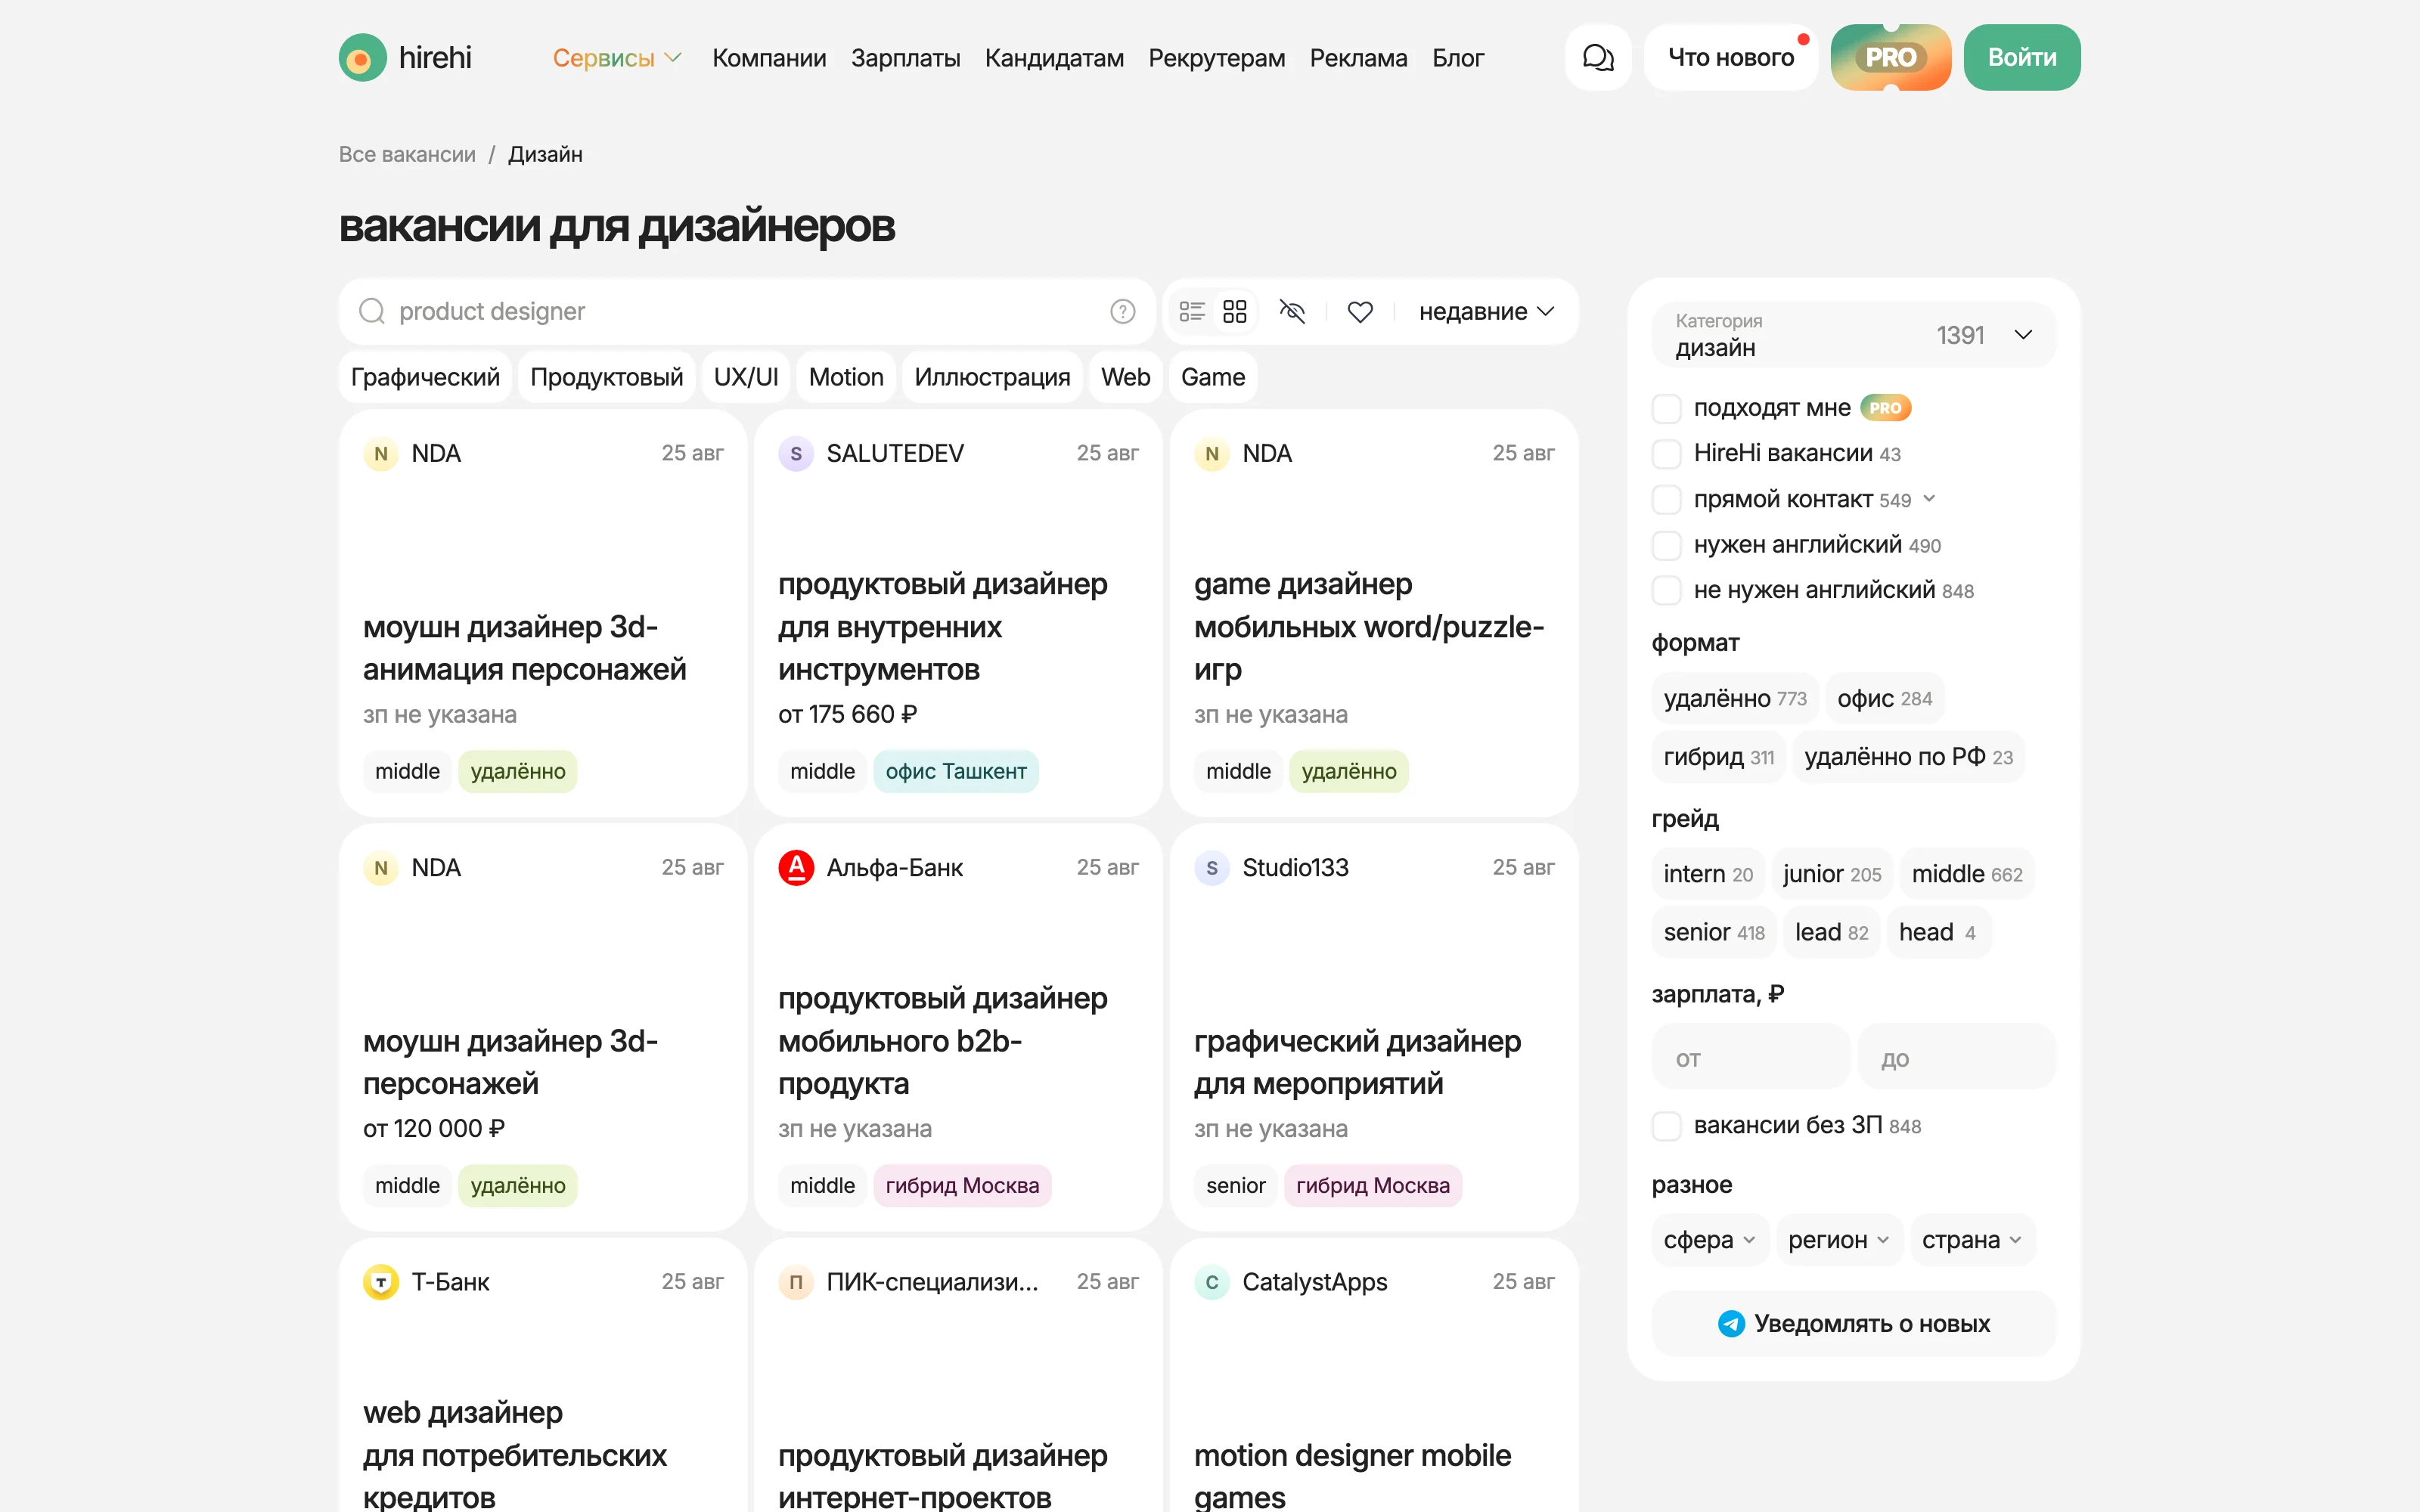This screenshot has width=2420, height=1512.
Task: Select Продуктовый tag filter
Action: click(606, 377)
